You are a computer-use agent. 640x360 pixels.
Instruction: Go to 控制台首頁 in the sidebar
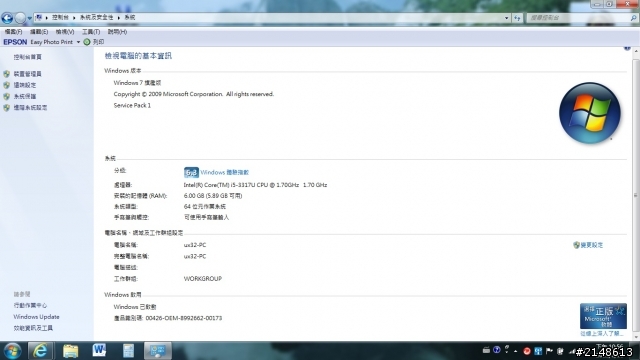[27, 57]
